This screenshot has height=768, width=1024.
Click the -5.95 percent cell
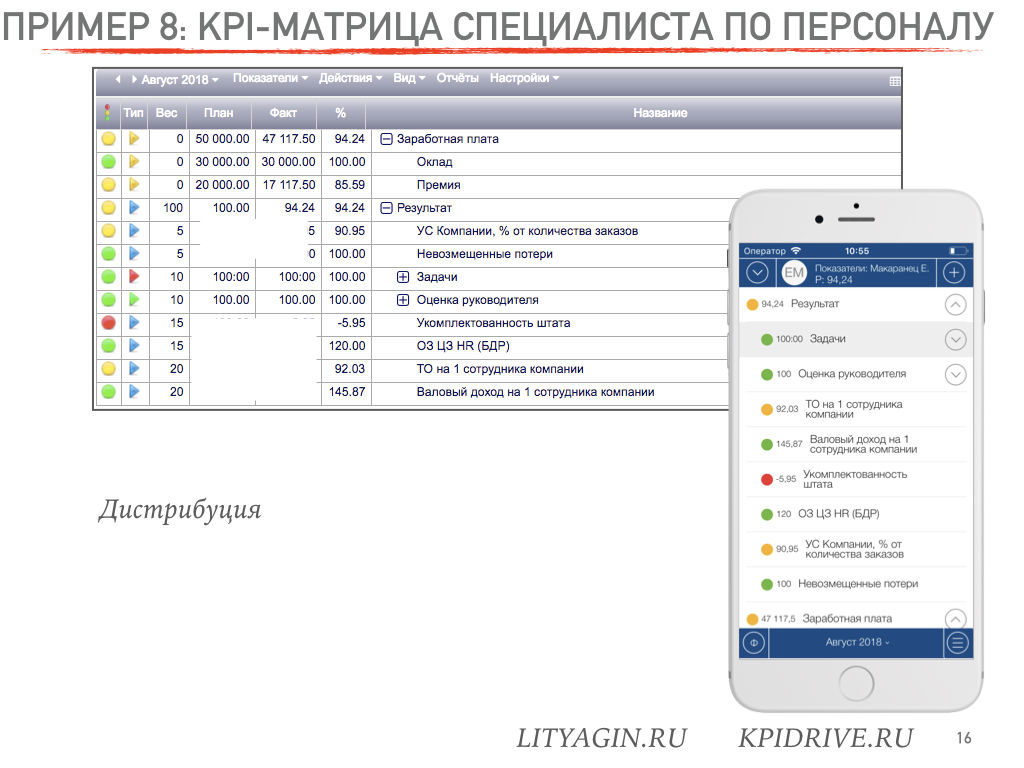click(351, 323)
